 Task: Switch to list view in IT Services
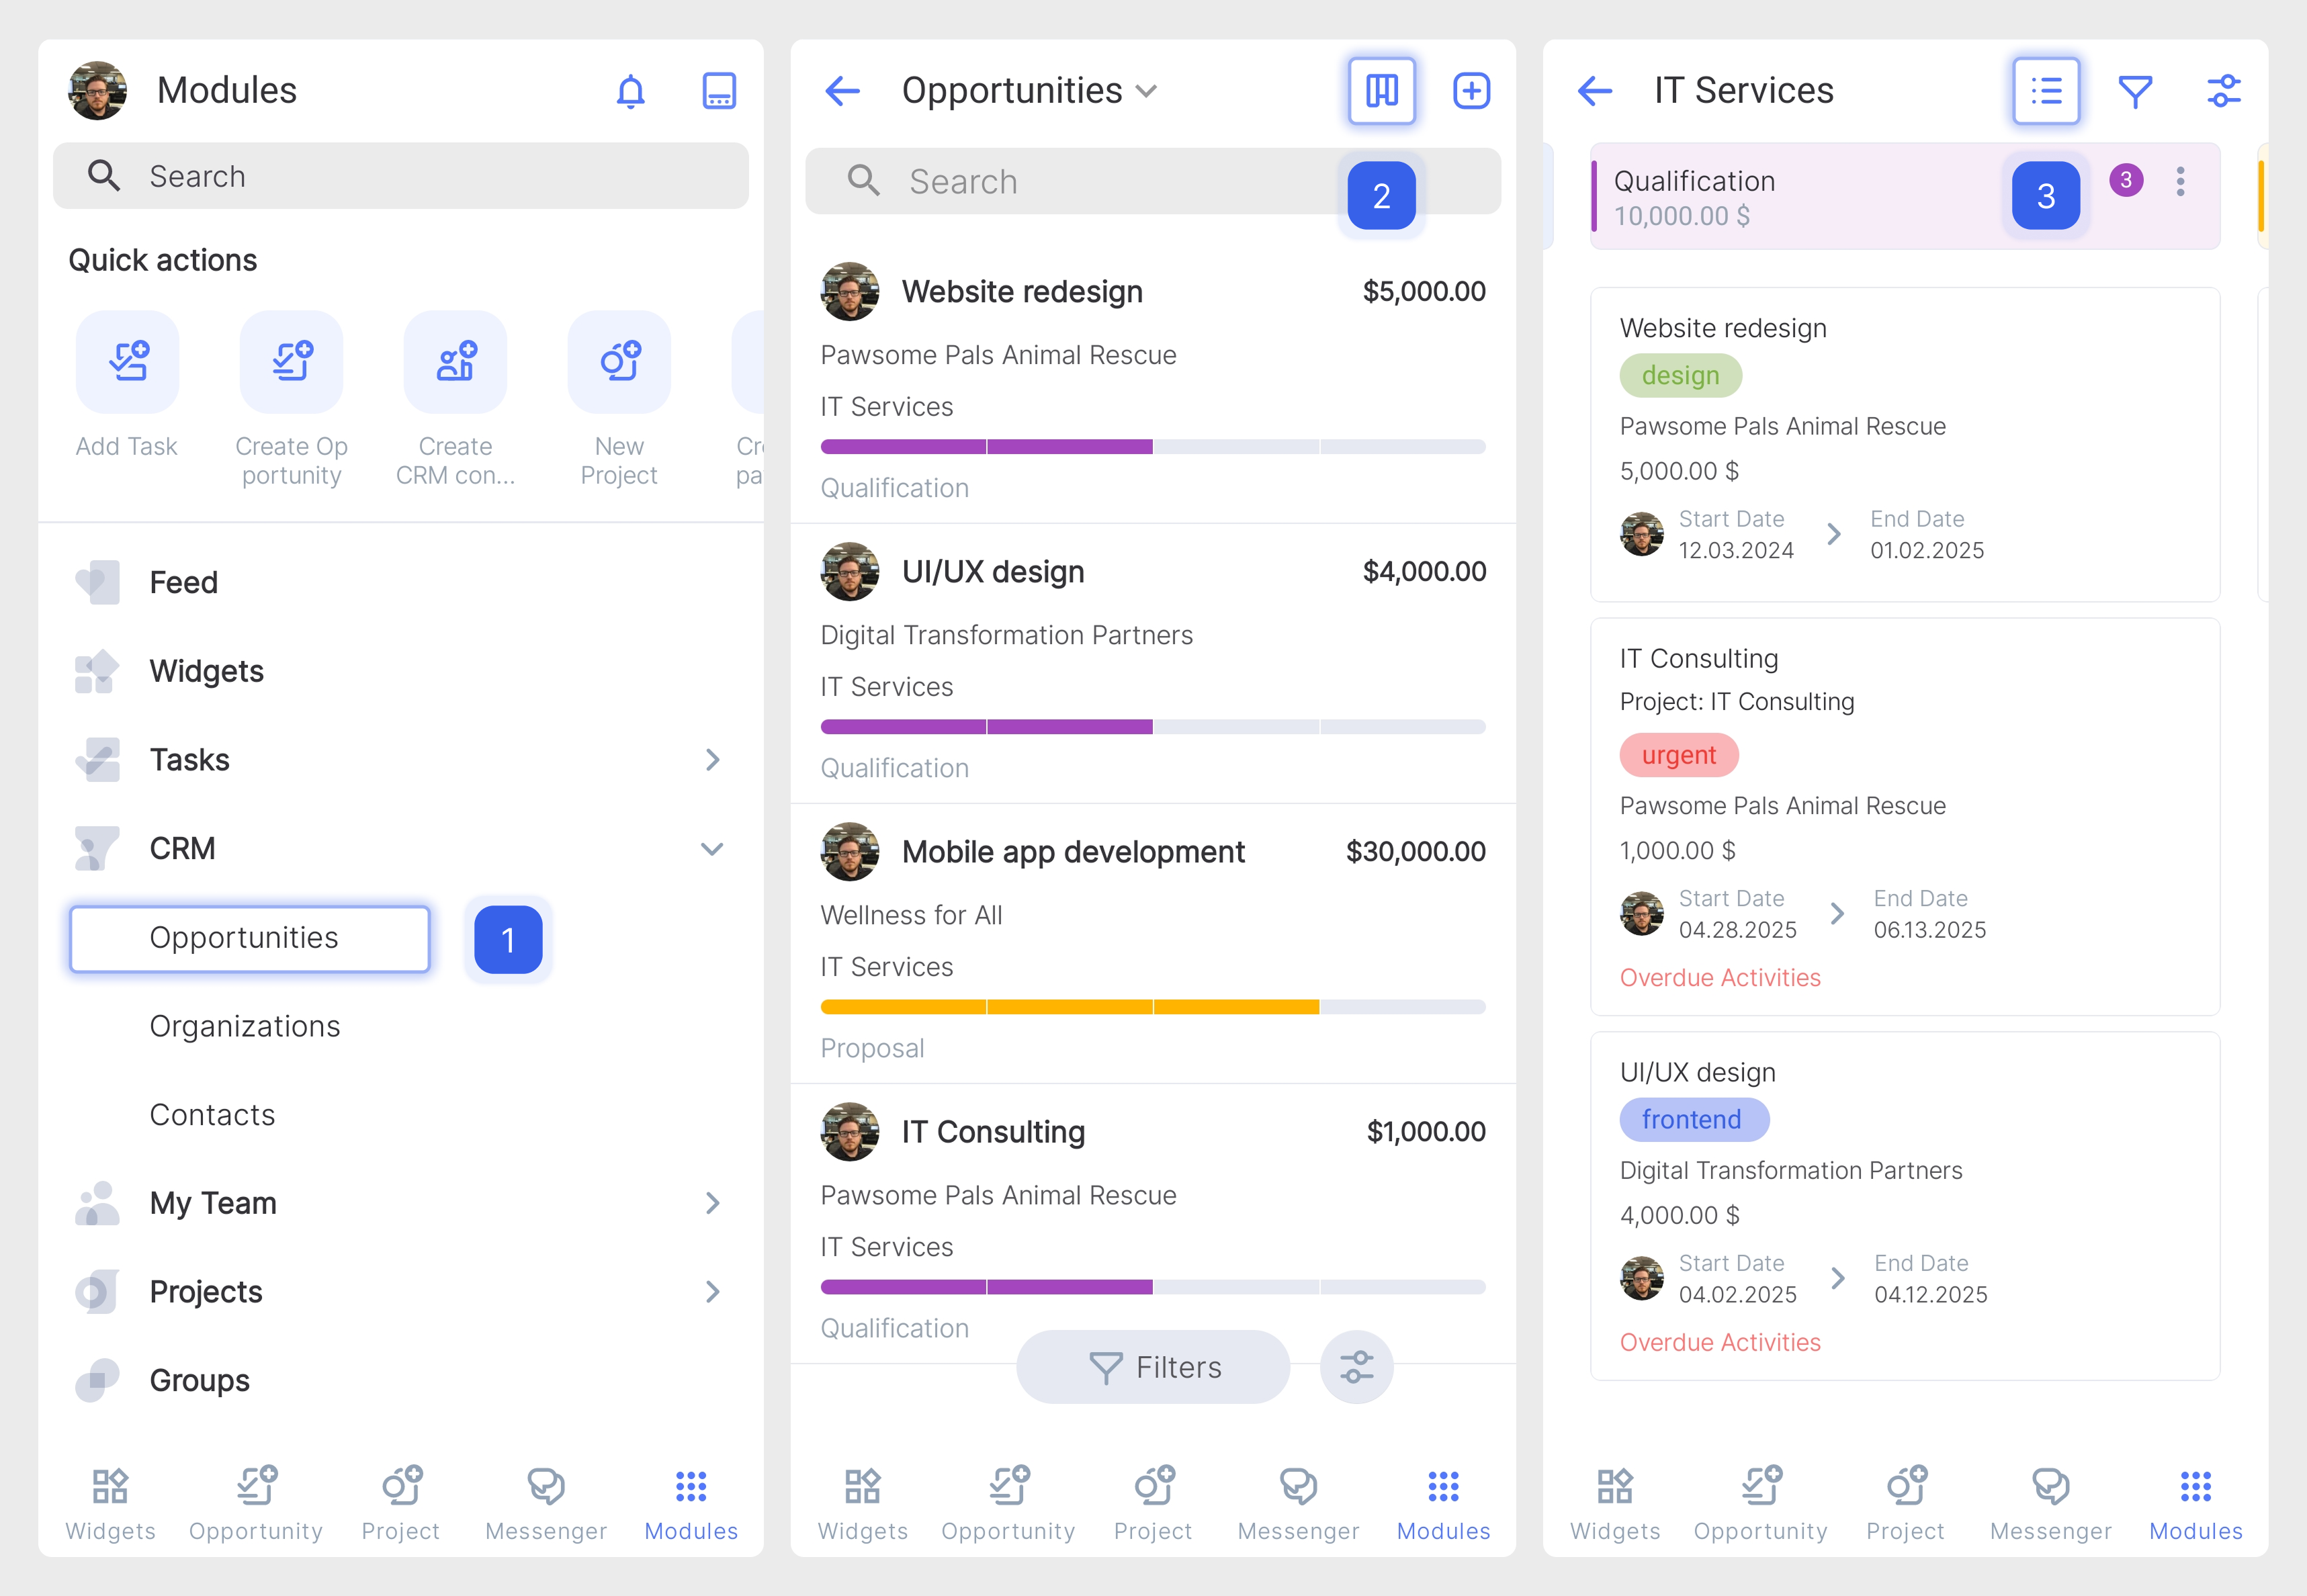pos(2046,91)
